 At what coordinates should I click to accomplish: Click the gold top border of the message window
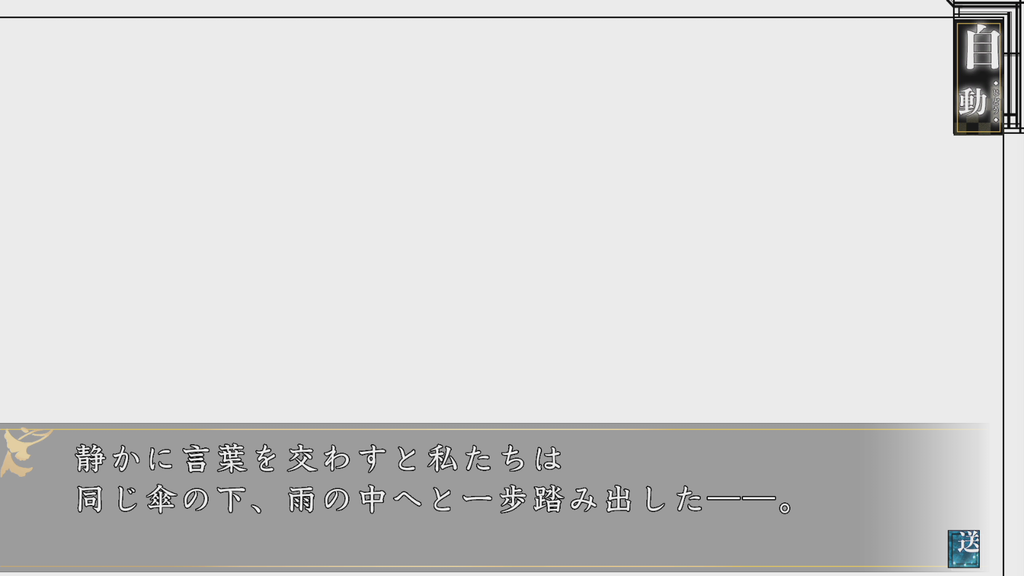pyautogui.click(x=496, y=429)
